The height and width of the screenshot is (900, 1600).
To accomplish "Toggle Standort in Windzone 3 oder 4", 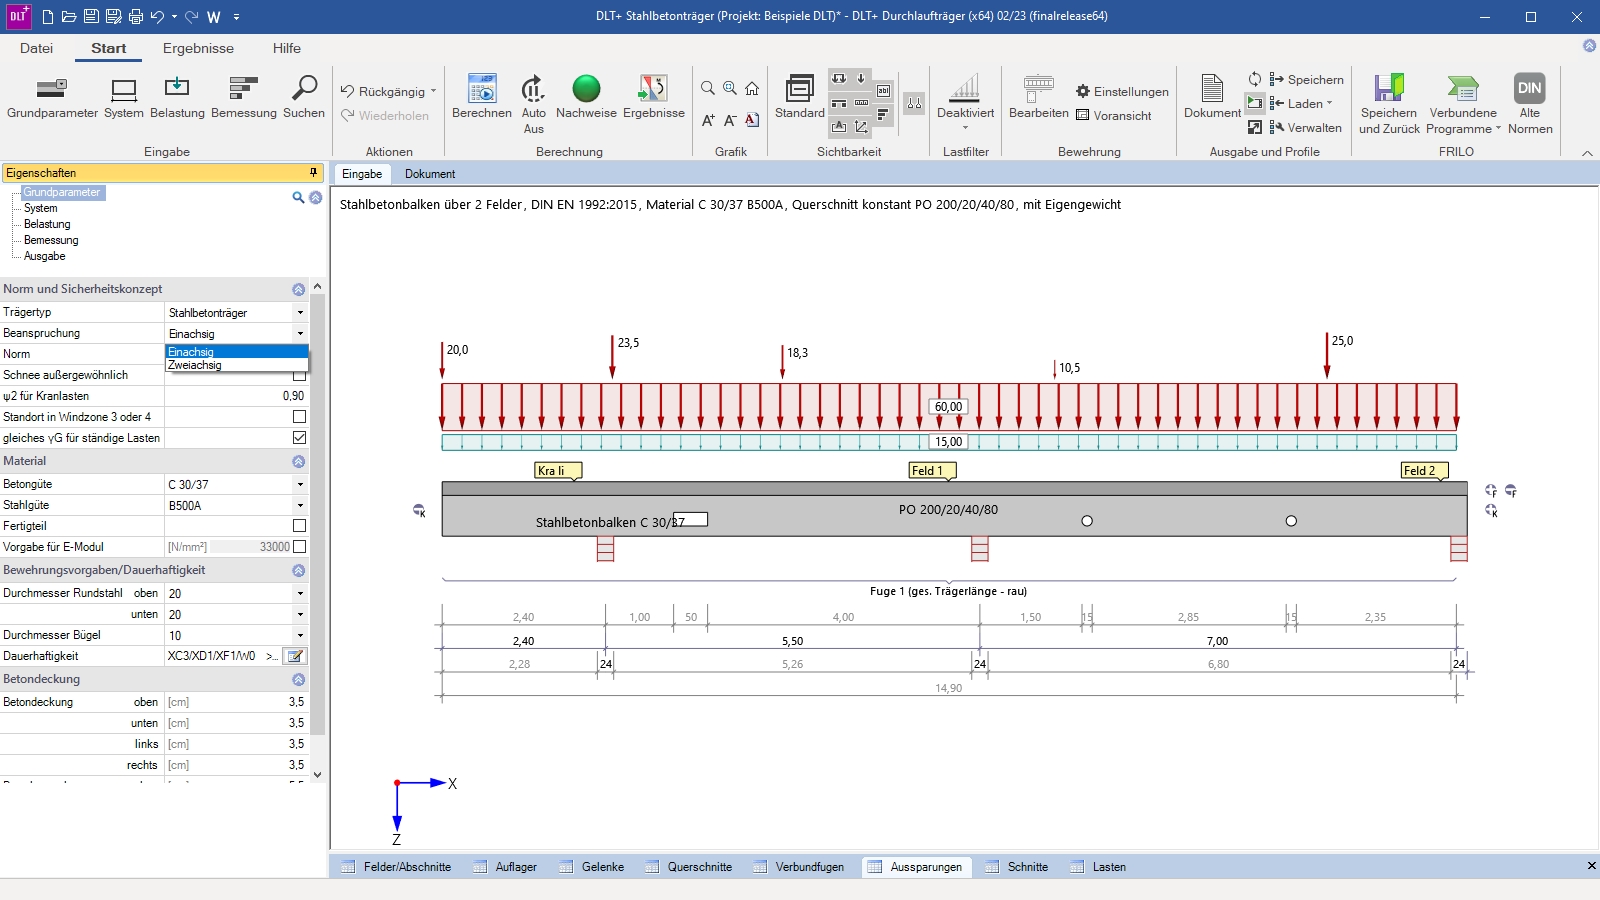I will click(299, 417).
